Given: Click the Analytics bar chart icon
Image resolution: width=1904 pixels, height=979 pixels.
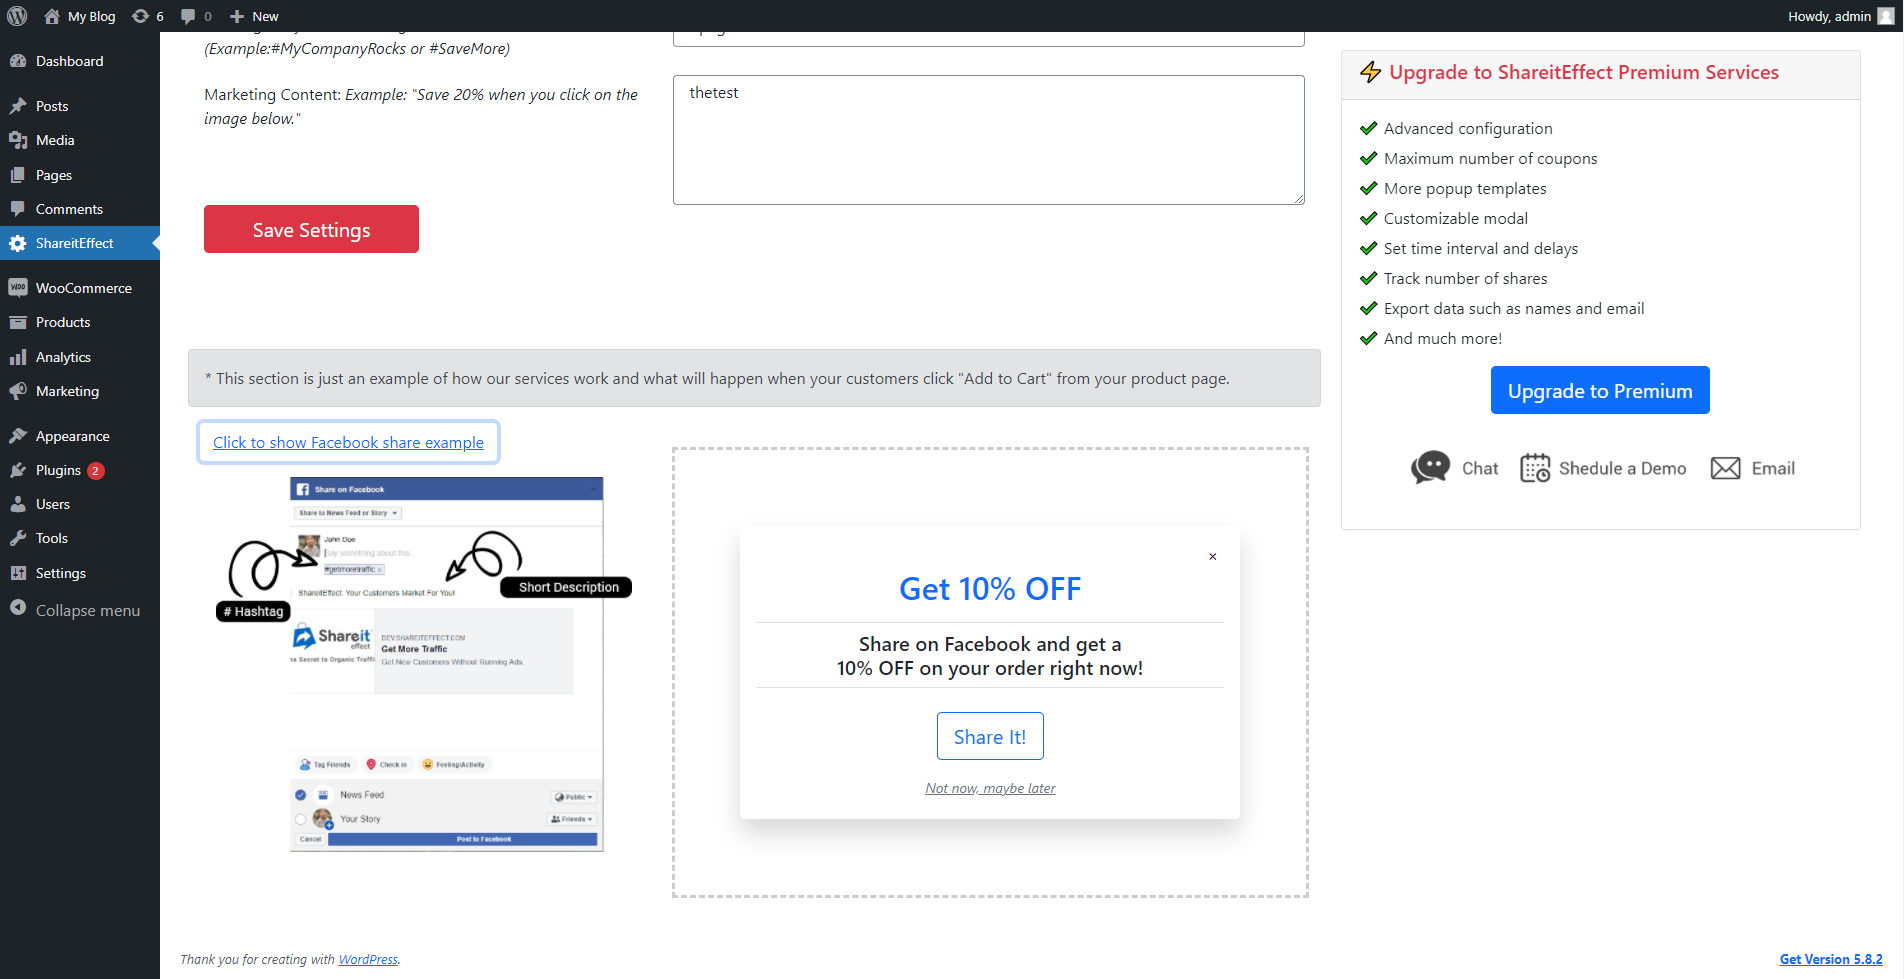Looking at the screenshot, I should [18, 357].
